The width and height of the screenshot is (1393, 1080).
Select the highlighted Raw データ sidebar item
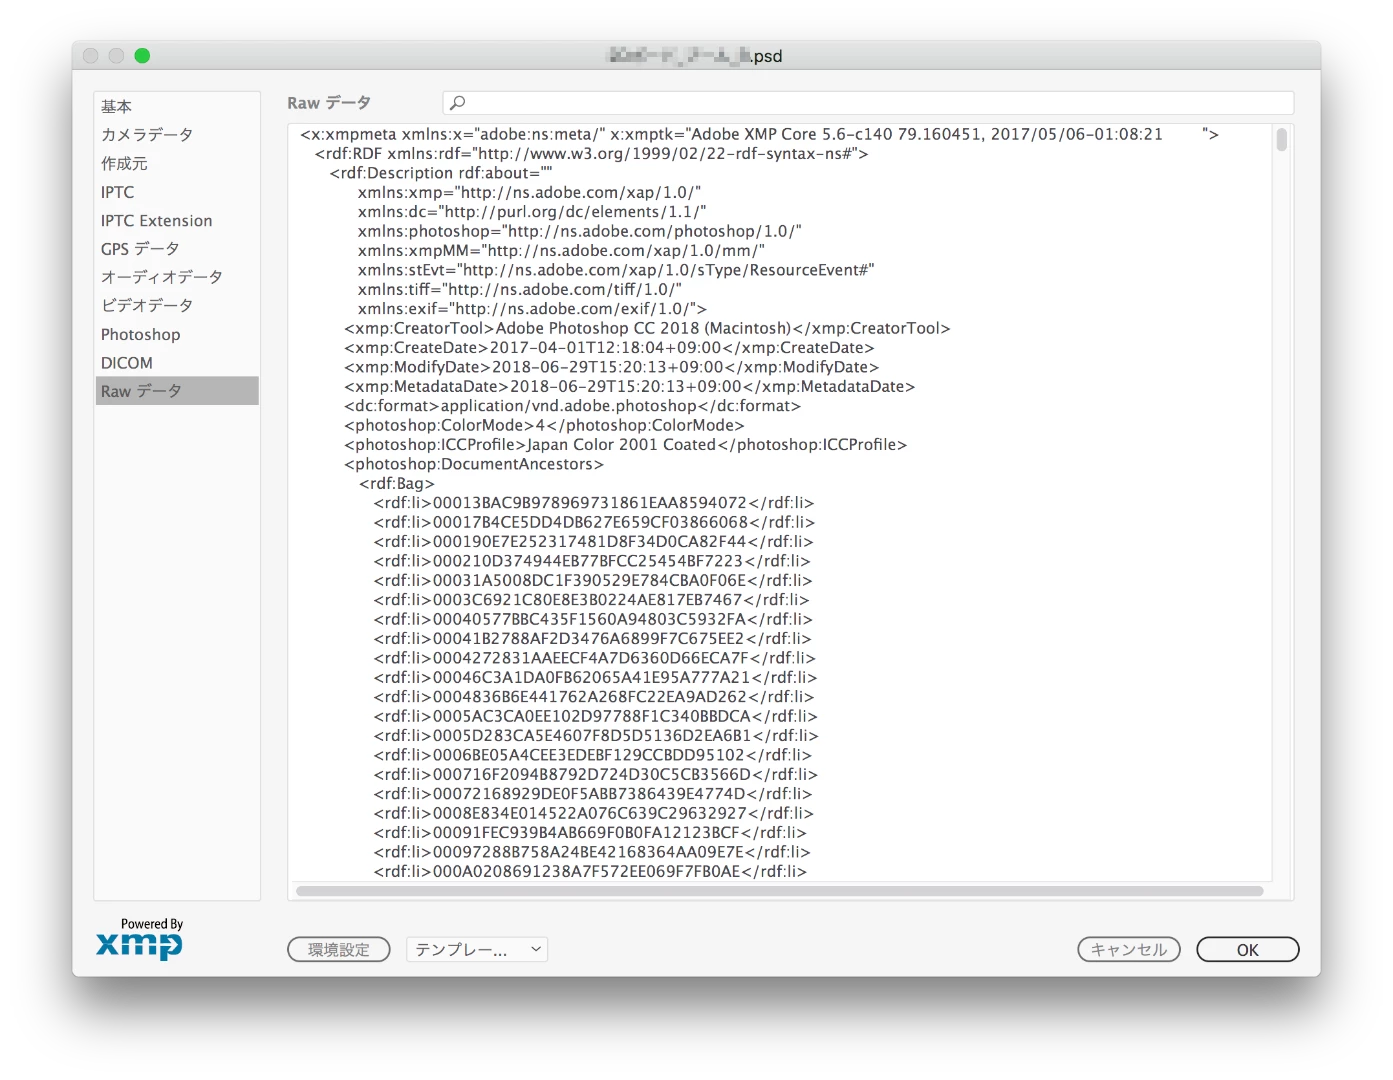click(x=177, y=391)
